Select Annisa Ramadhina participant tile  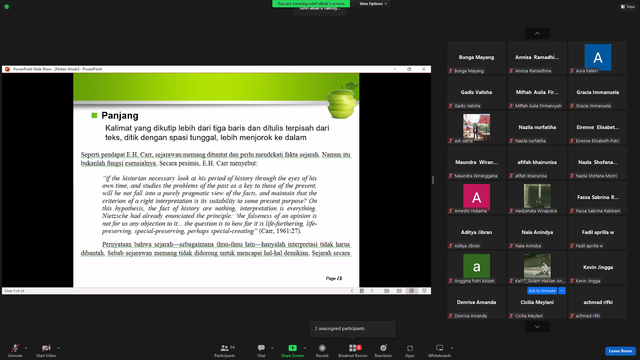point(537,57)
